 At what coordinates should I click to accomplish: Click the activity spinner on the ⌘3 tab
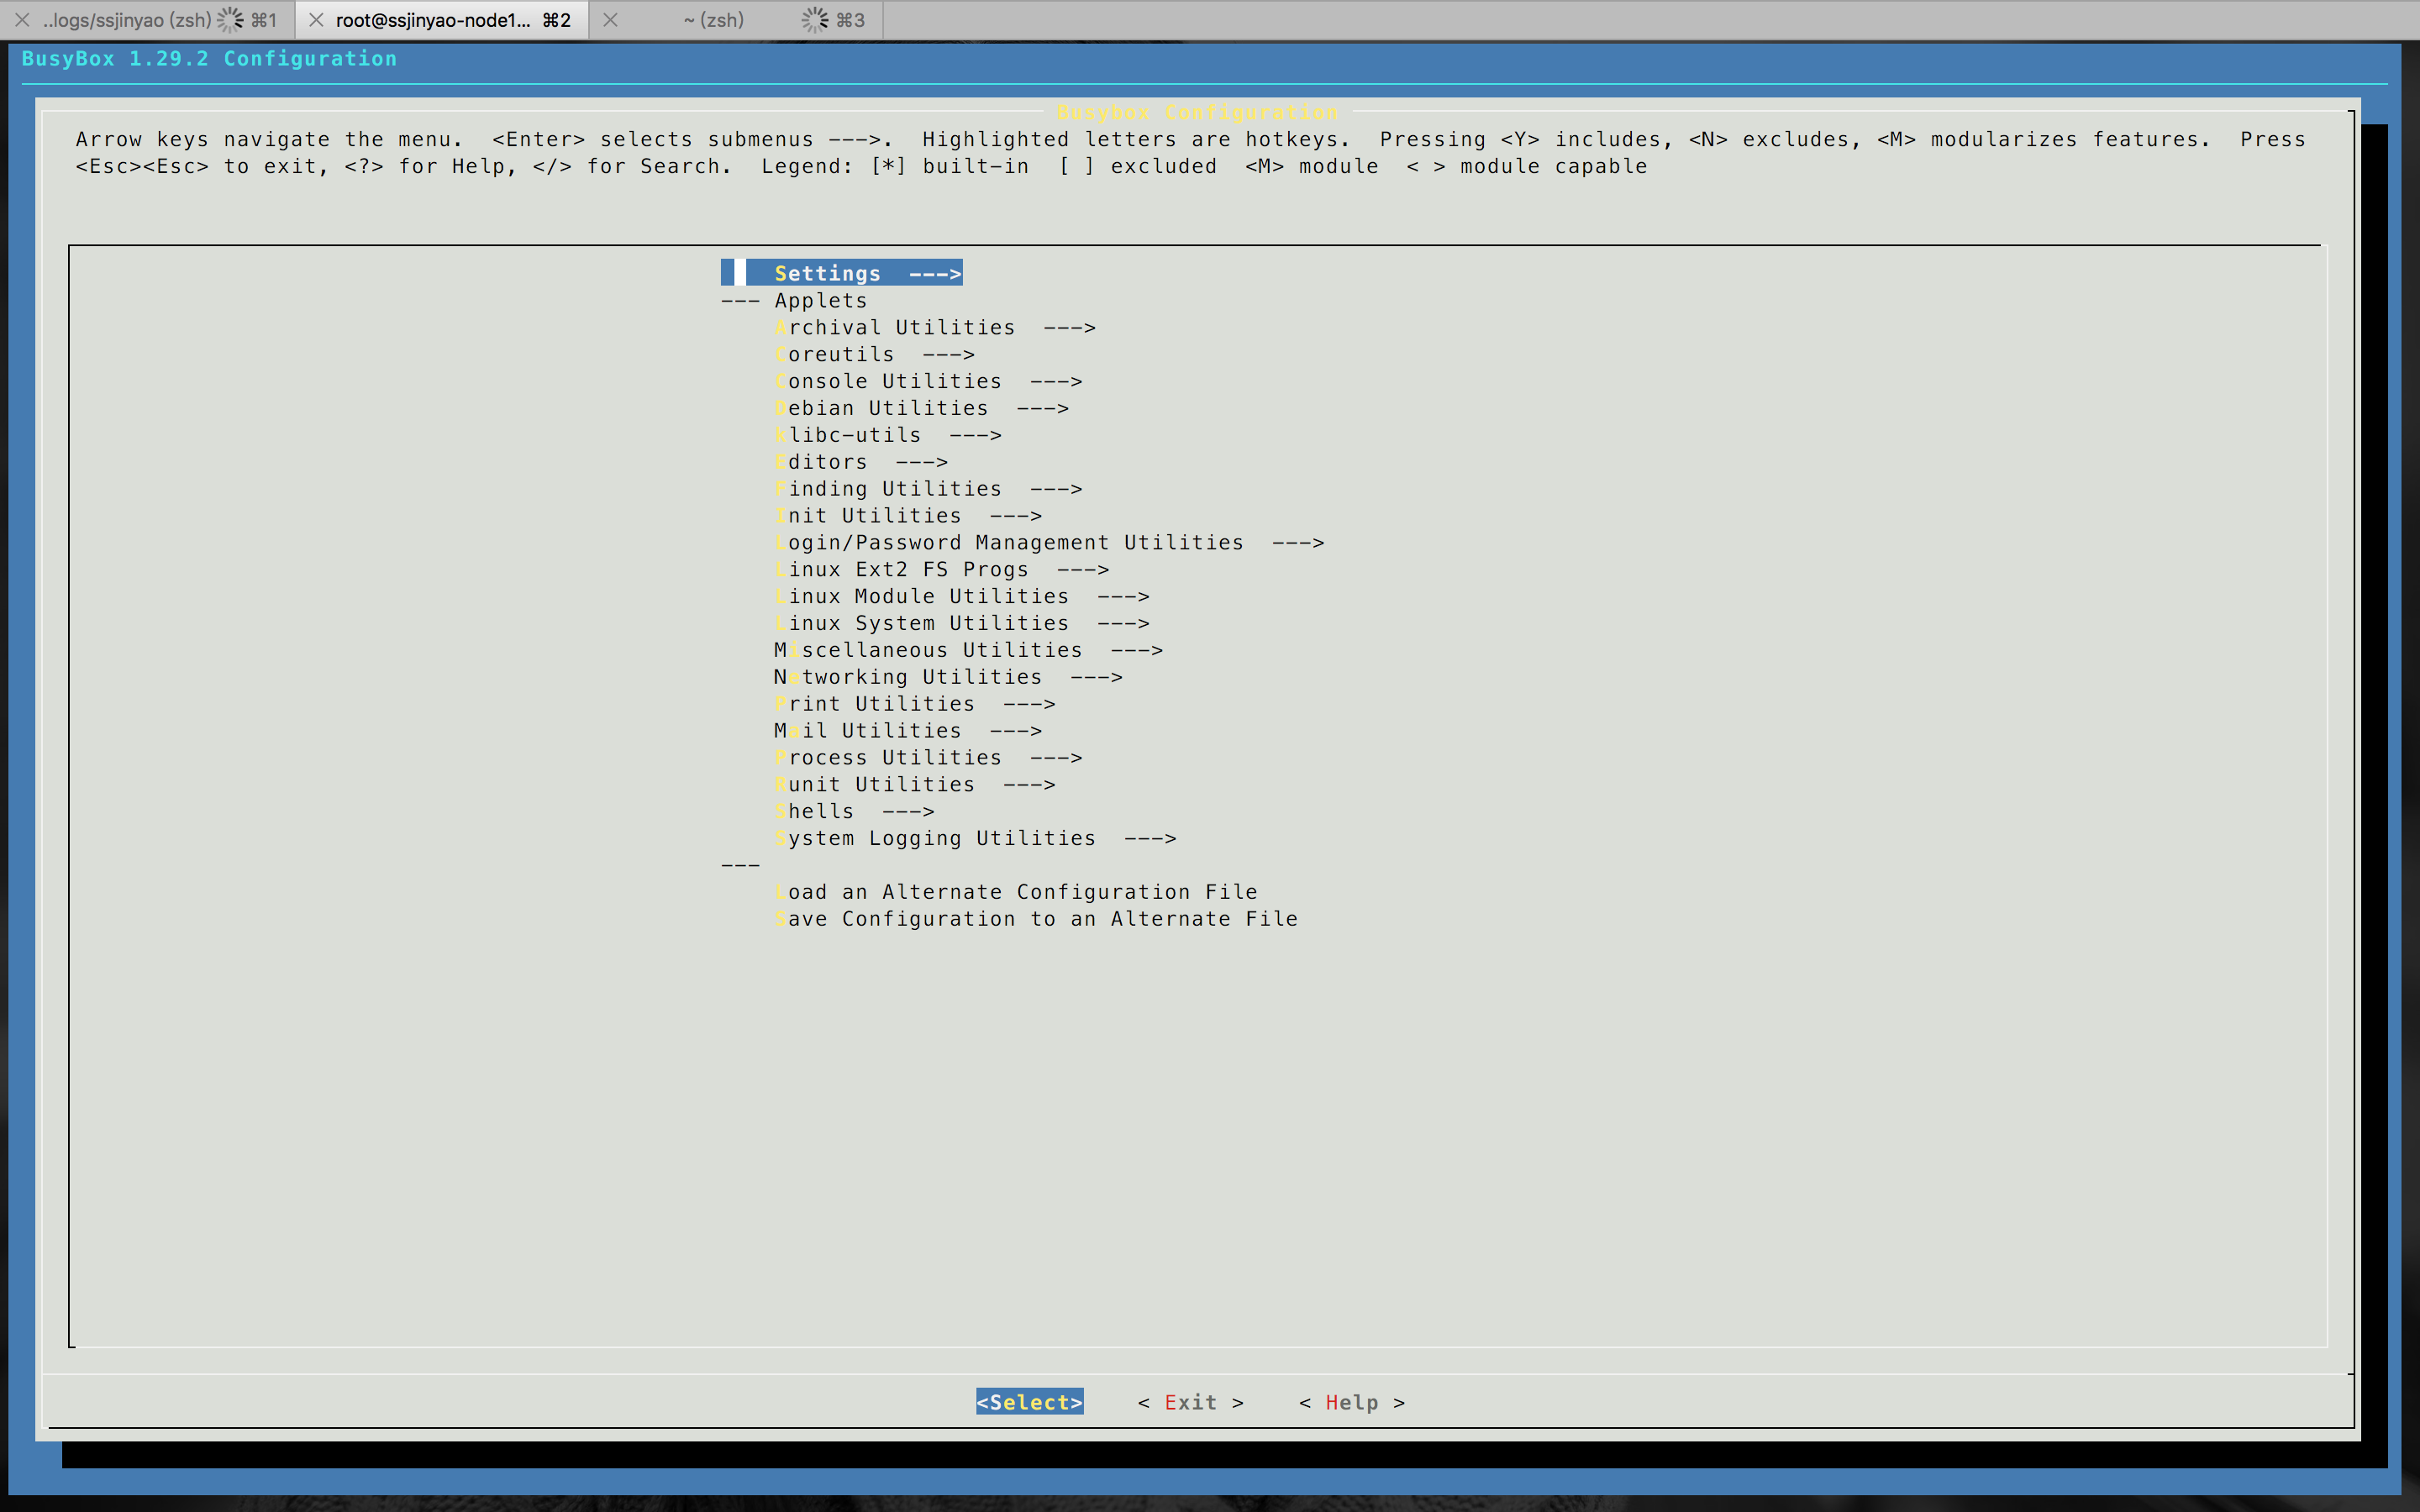(x=815, y=20)
